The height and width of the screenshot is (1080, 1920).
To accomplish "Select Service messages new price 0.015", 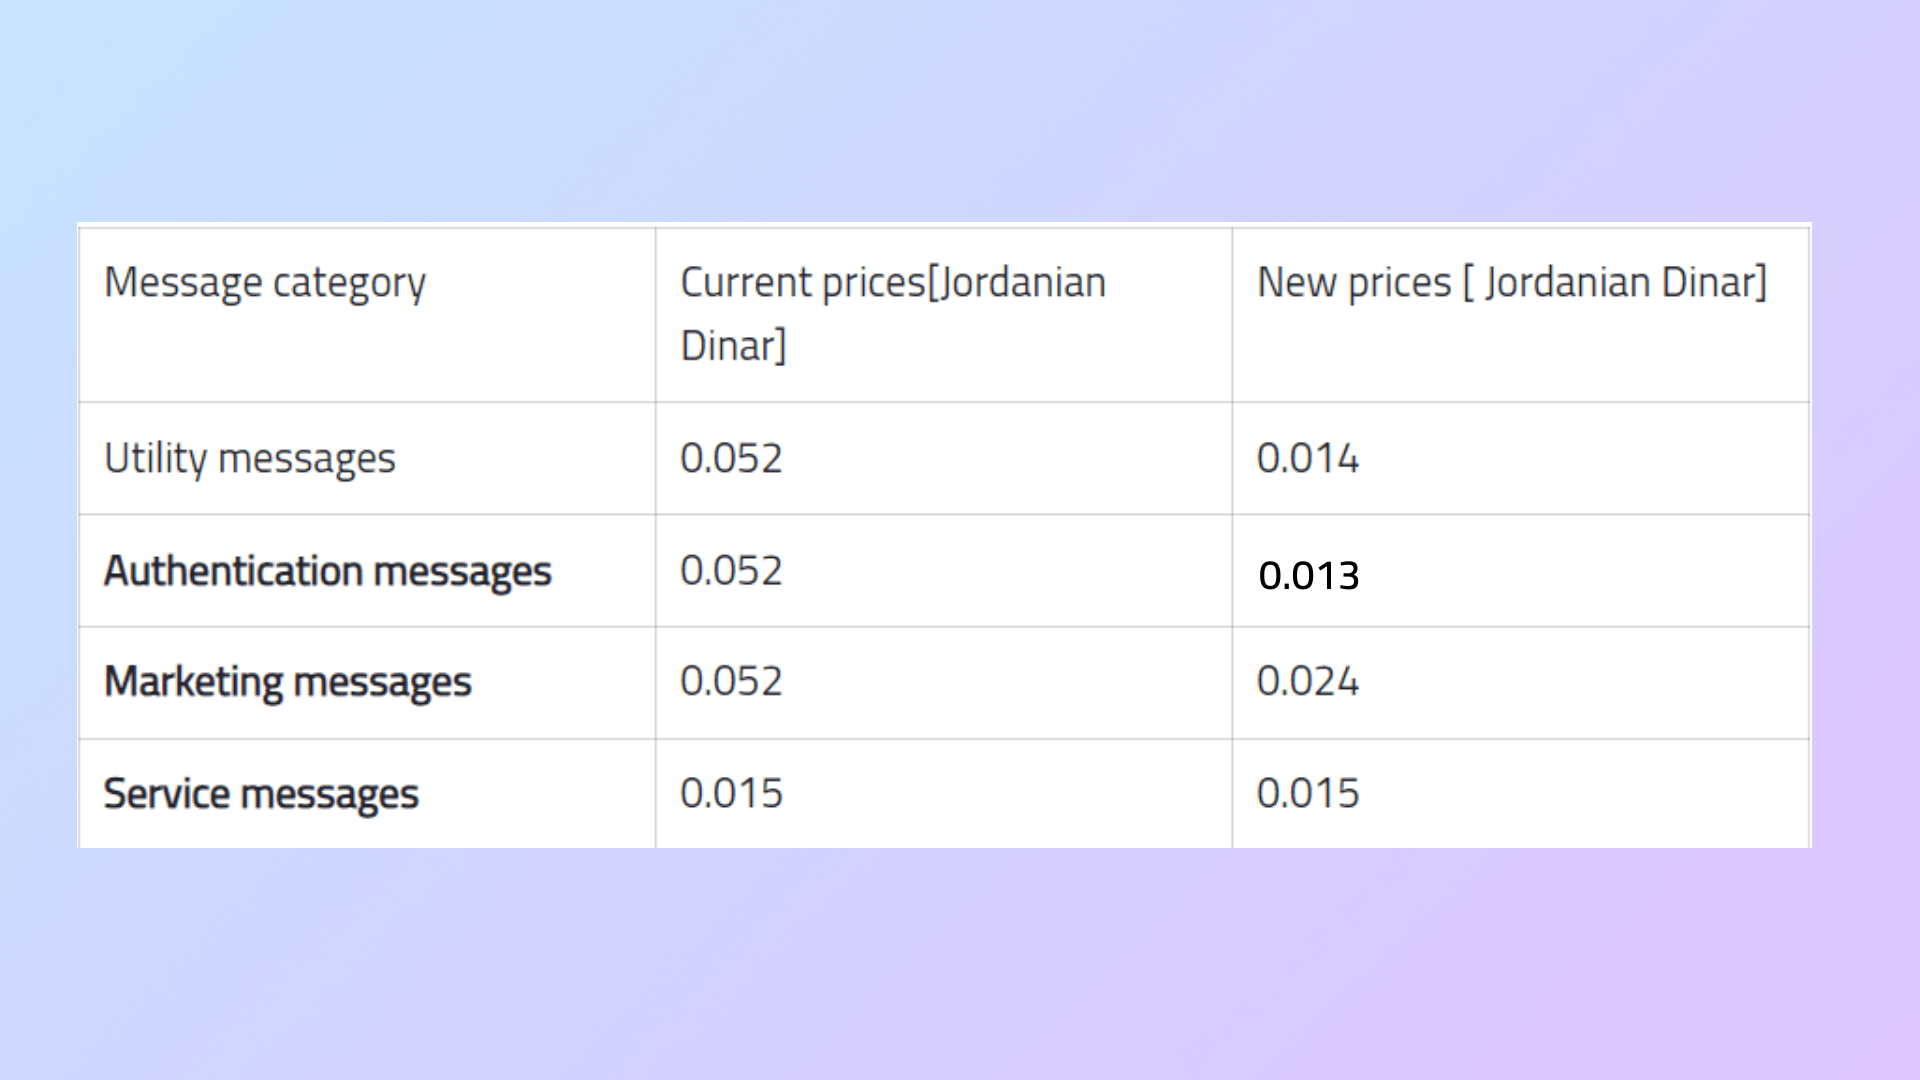I will coord(1307,794).
